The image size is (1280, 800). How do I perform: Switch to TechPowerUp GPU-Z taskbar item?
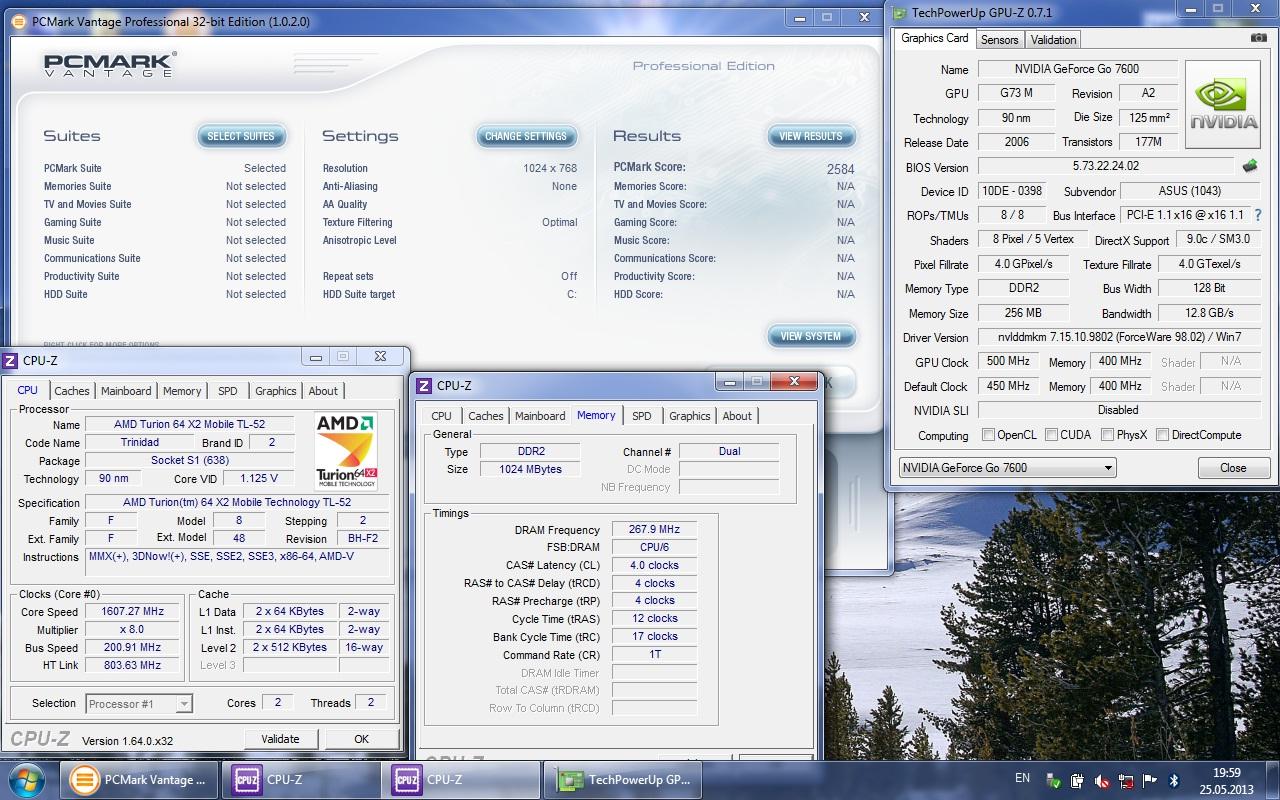(622, 780)
